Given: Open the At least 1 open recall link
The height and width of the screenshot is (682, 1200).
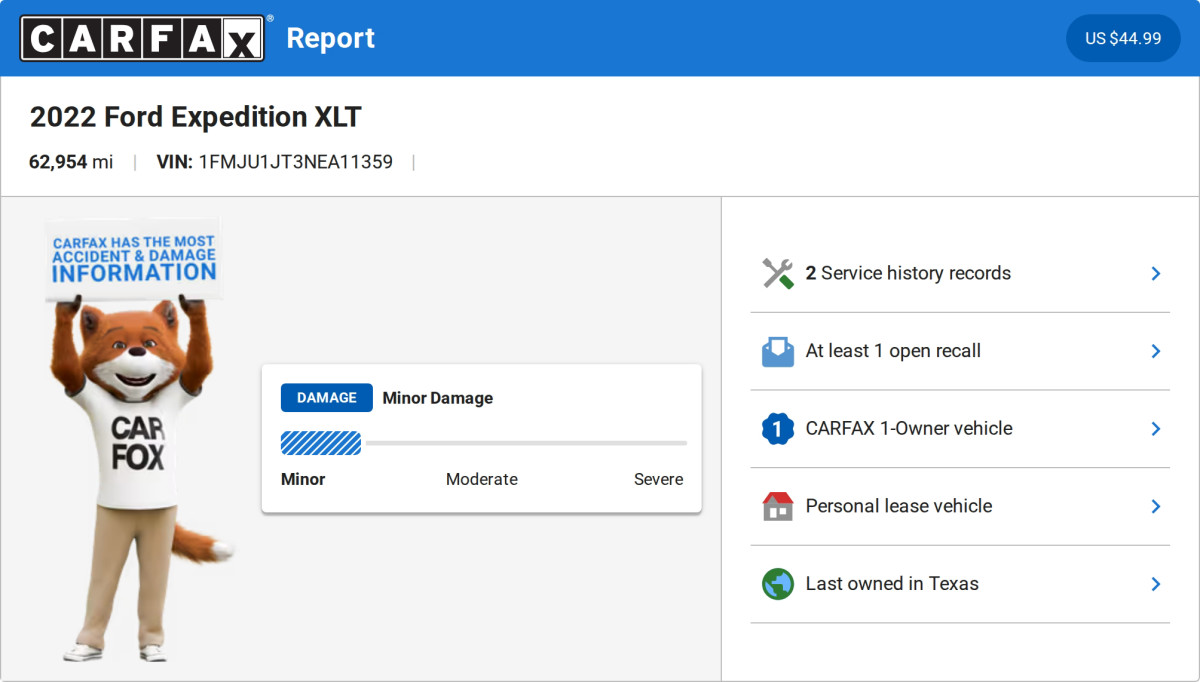Looking at the screenshot, I should coord(893,351).
